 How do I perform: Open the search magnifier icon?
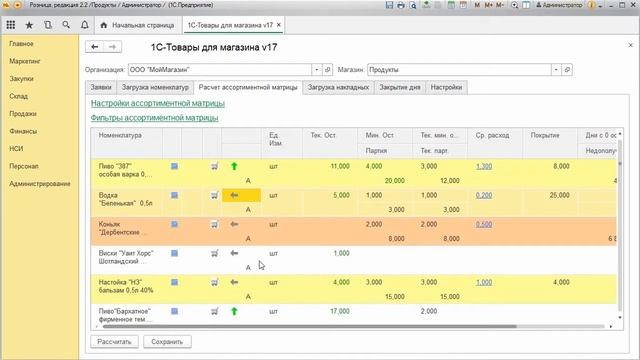click(66, 25)
